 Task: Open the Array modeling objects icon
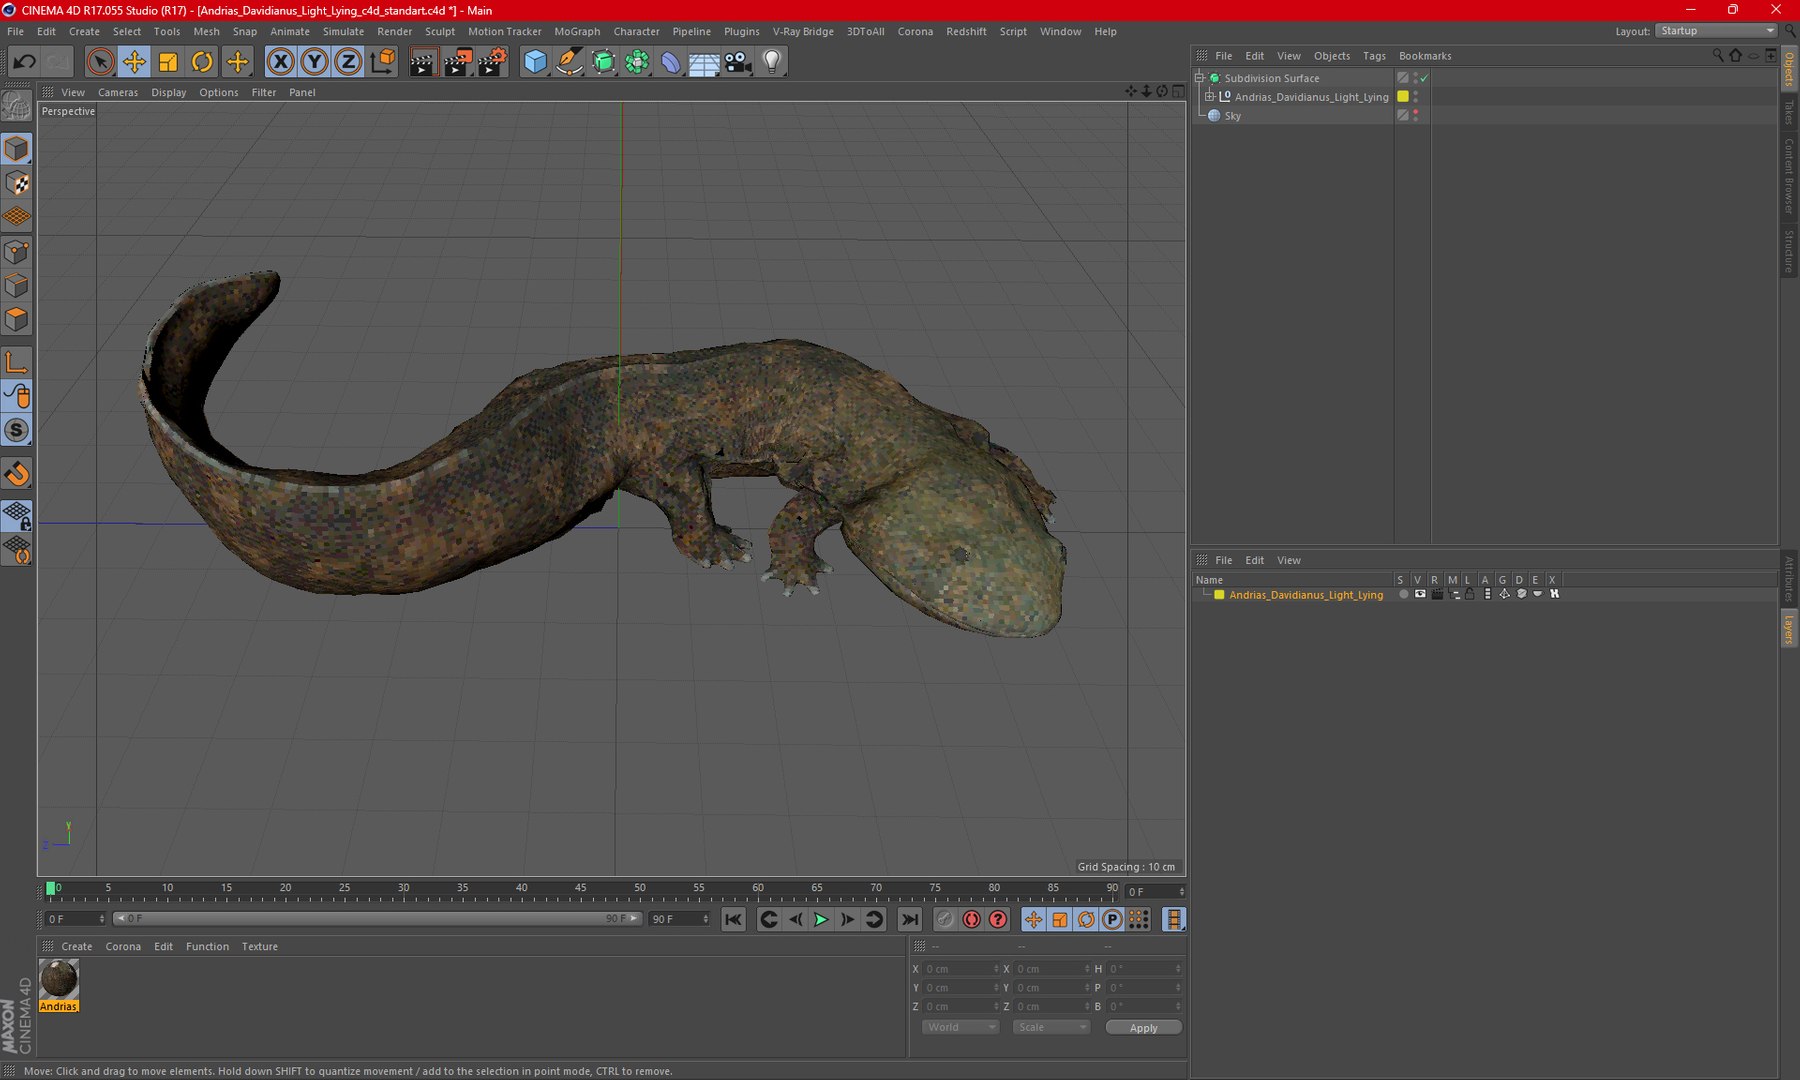pyautogui.click(x=637, y=62)
